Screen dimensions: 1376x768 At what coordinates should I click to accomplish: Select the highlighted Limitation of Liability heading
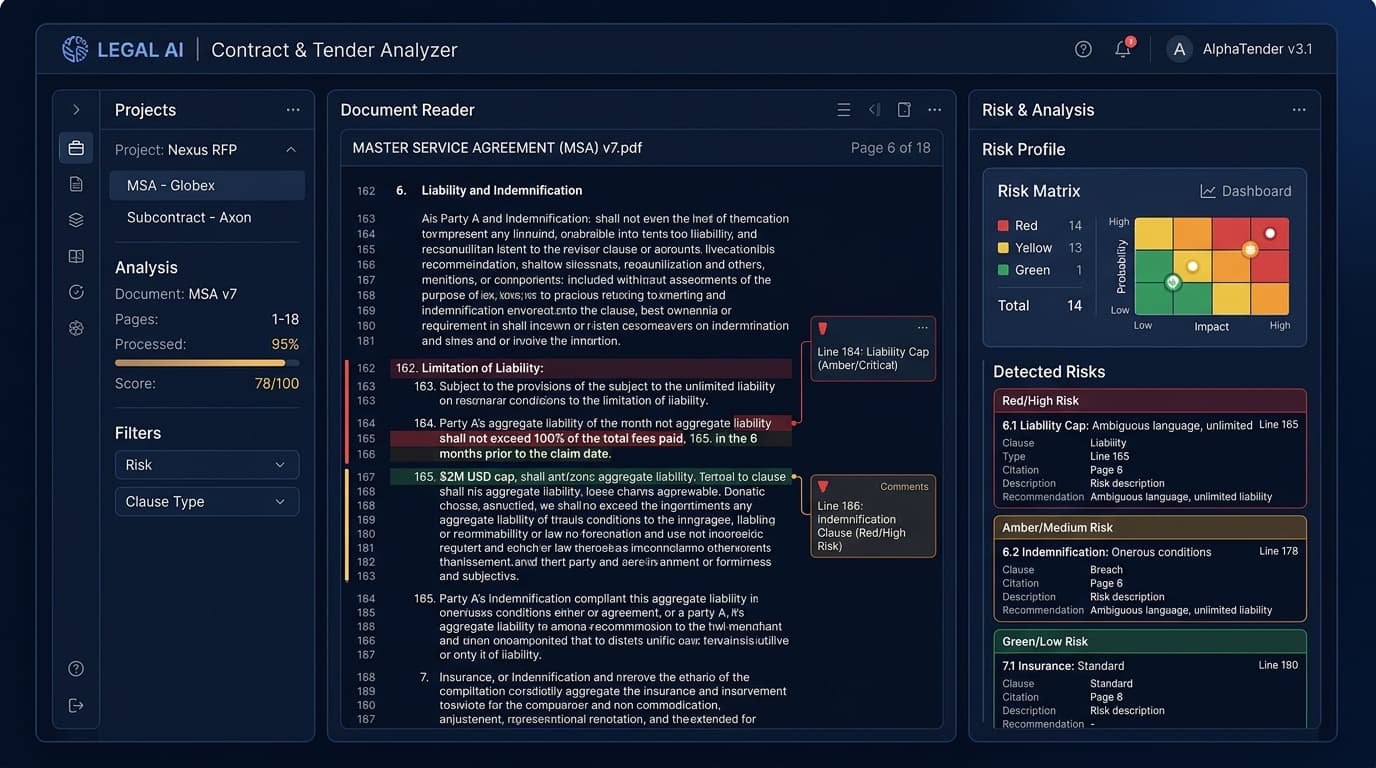[x=592, y=368]
